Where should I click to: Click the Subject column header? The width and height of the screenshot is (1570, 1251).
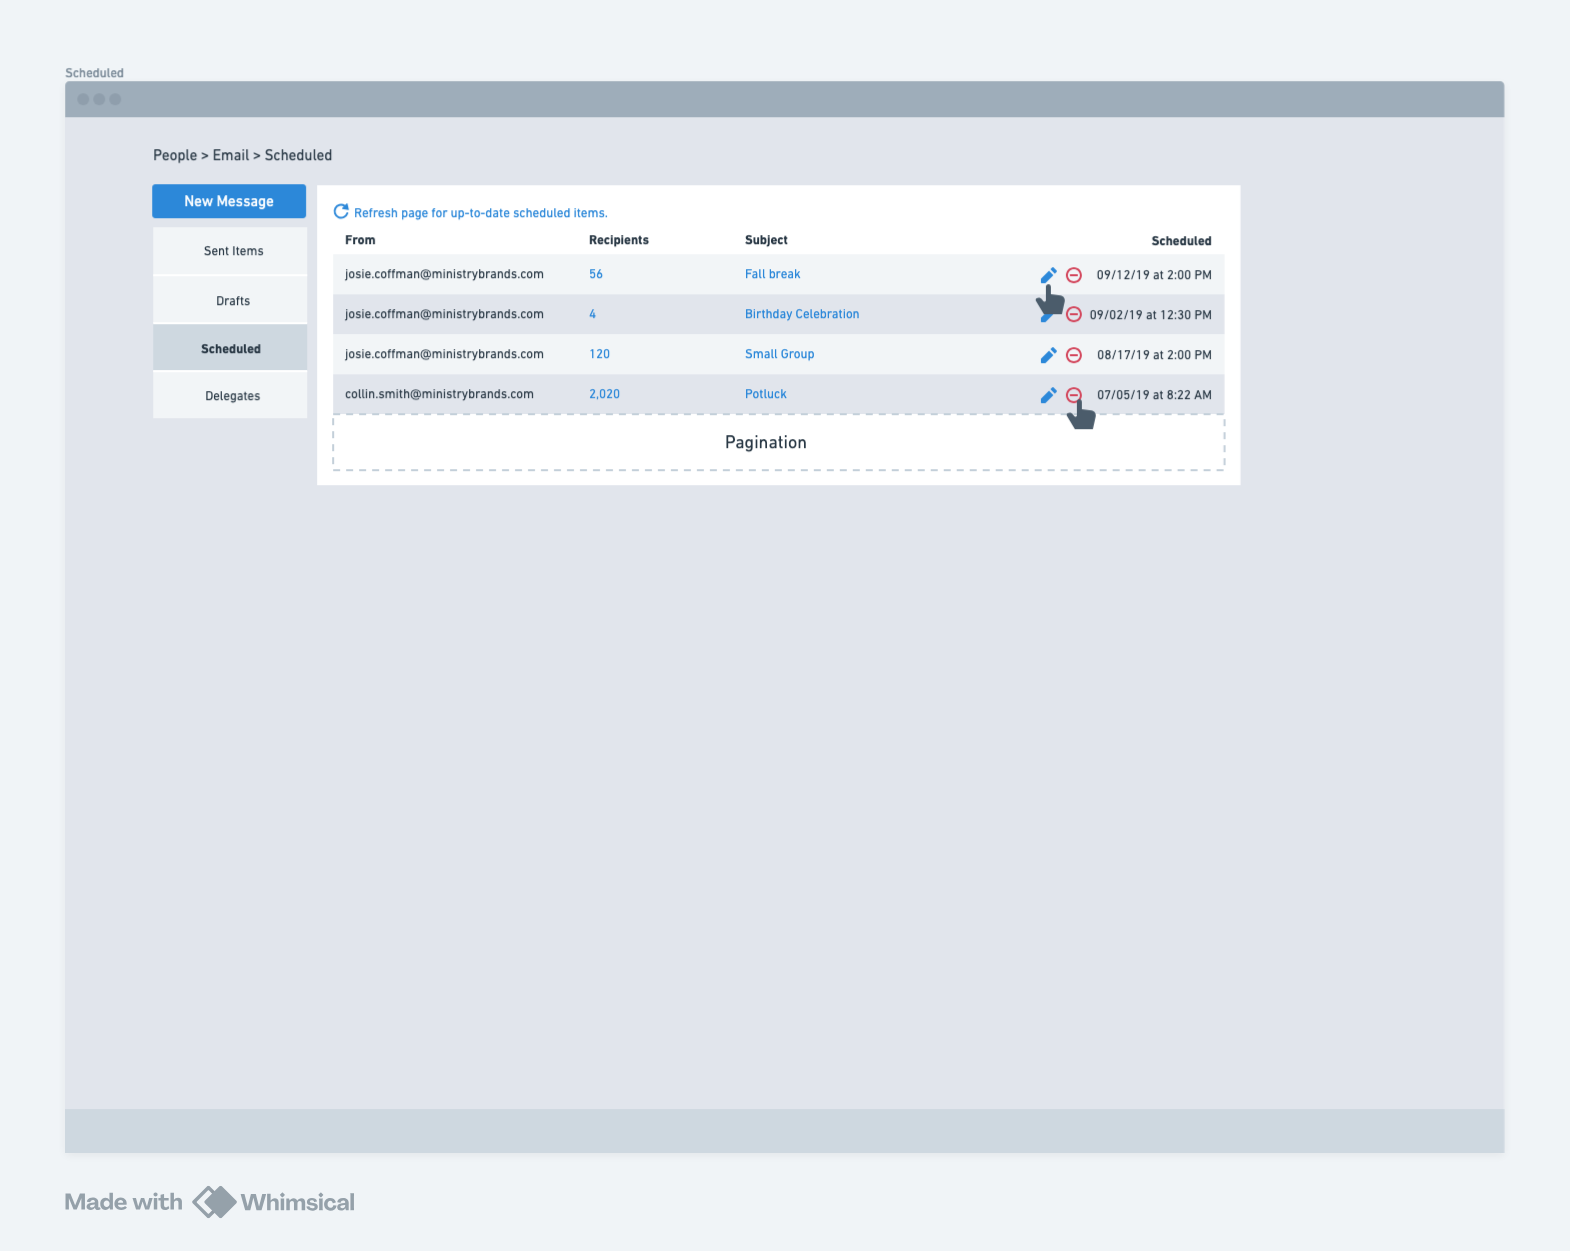[766, 240]
